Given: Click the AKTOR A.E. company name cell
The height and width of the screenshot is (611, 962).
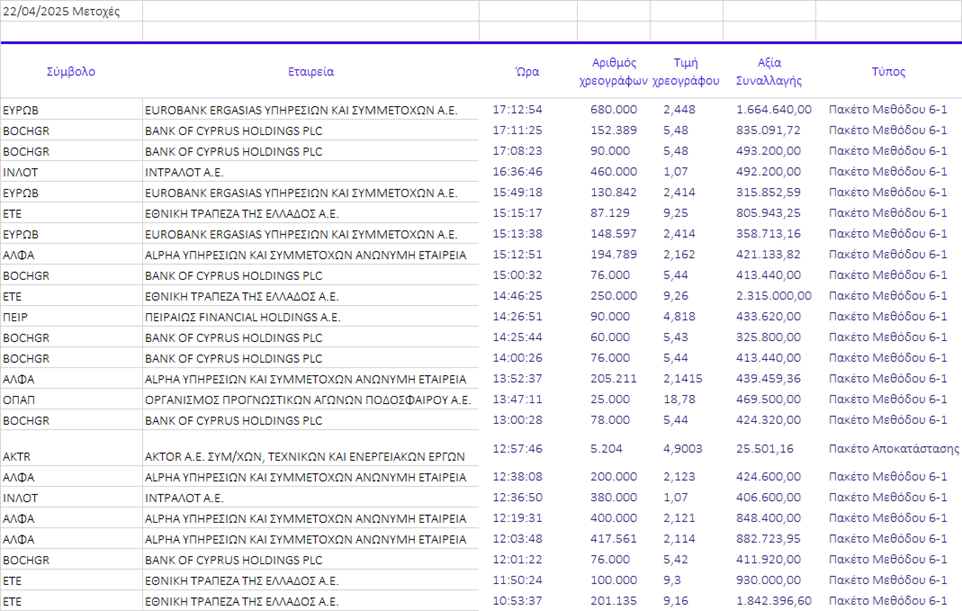Looking at the screenshot, I should (x=305, y=456).
